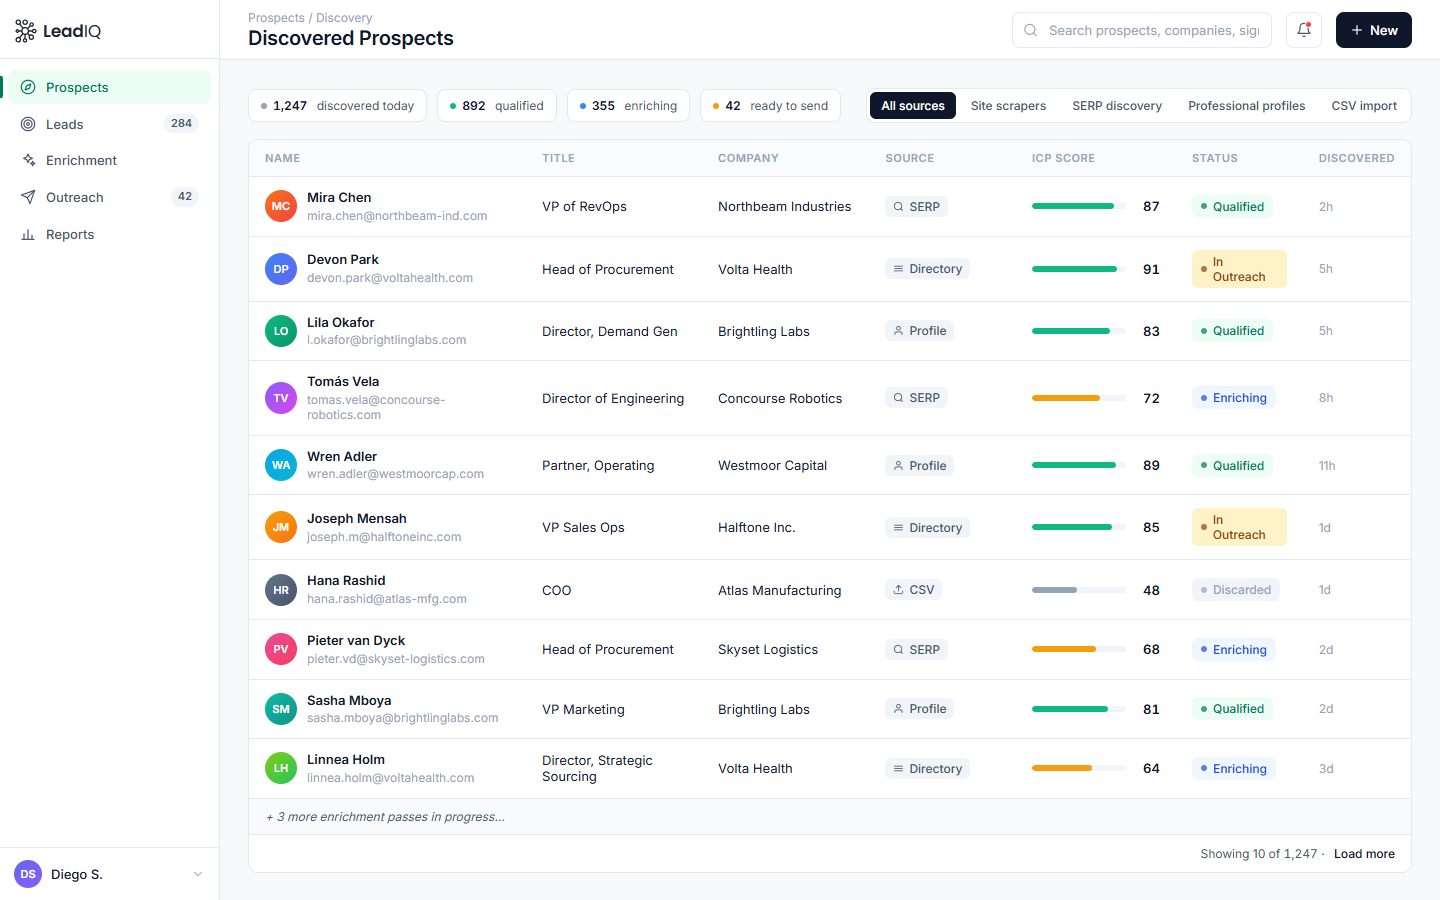The height and width of the screenshot is (900, 1440).
Task: Click Profile source badge for Lila Okafor
Action: (919, 331)
